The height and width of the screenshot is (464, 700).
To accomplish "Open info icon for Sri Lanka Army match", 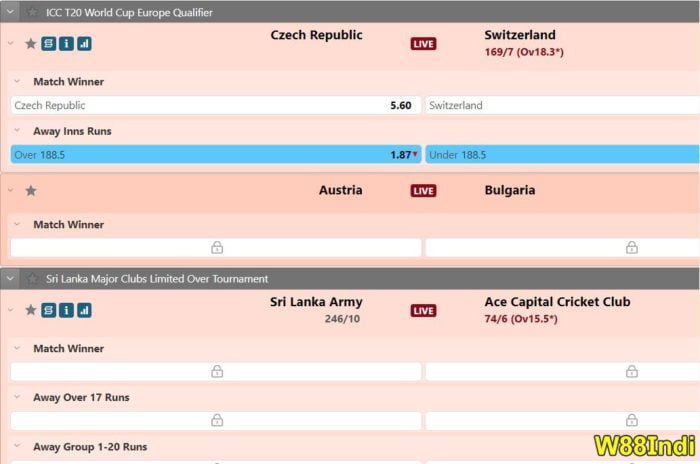I will pyautogui.click(x=66, y=310).
